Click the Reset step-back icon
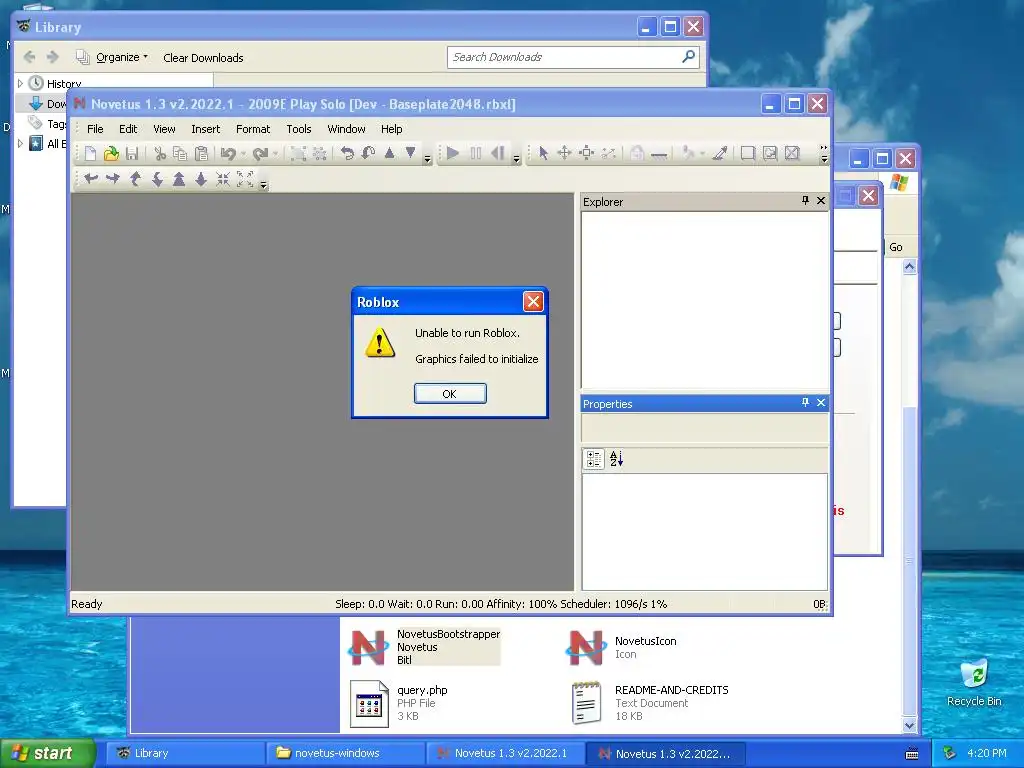1024x768 pixels. click(x=498, y=153)
